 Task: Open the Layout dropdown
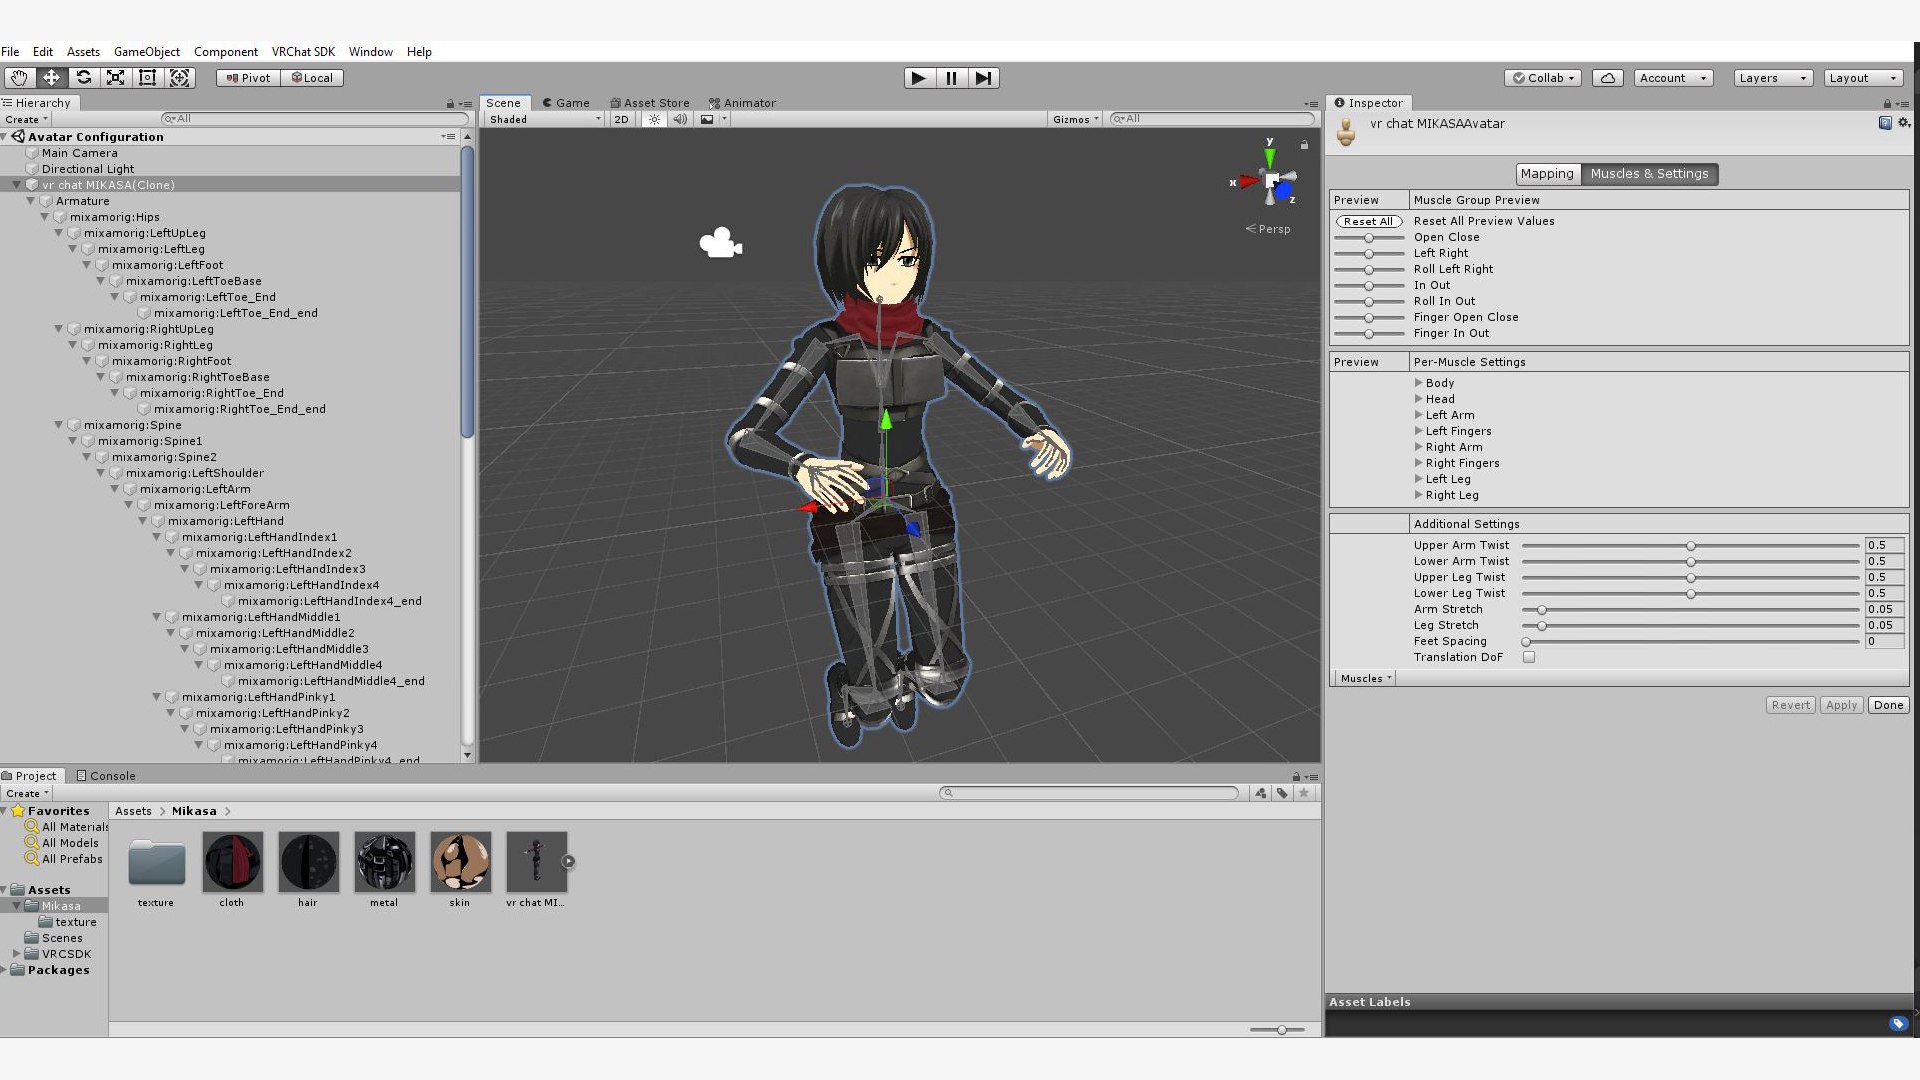[1863, 78]
